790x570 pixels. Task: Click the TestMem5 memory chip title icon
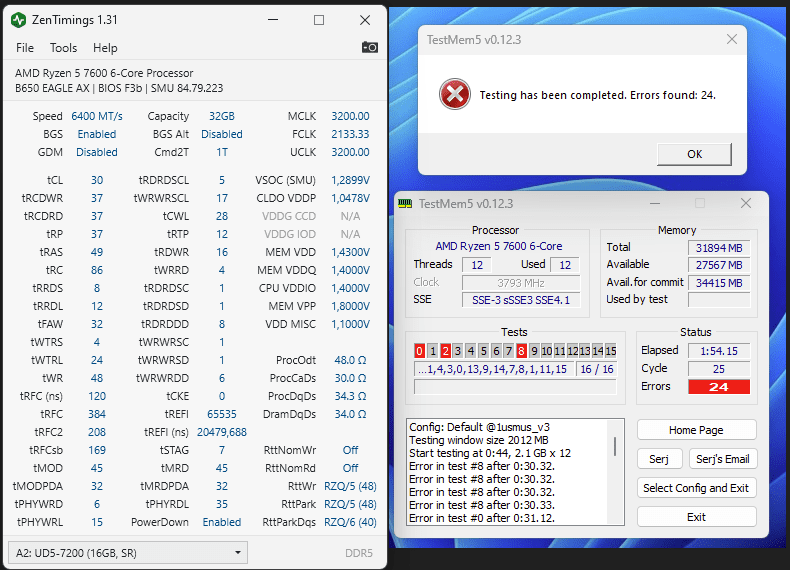tap(405, 204)
